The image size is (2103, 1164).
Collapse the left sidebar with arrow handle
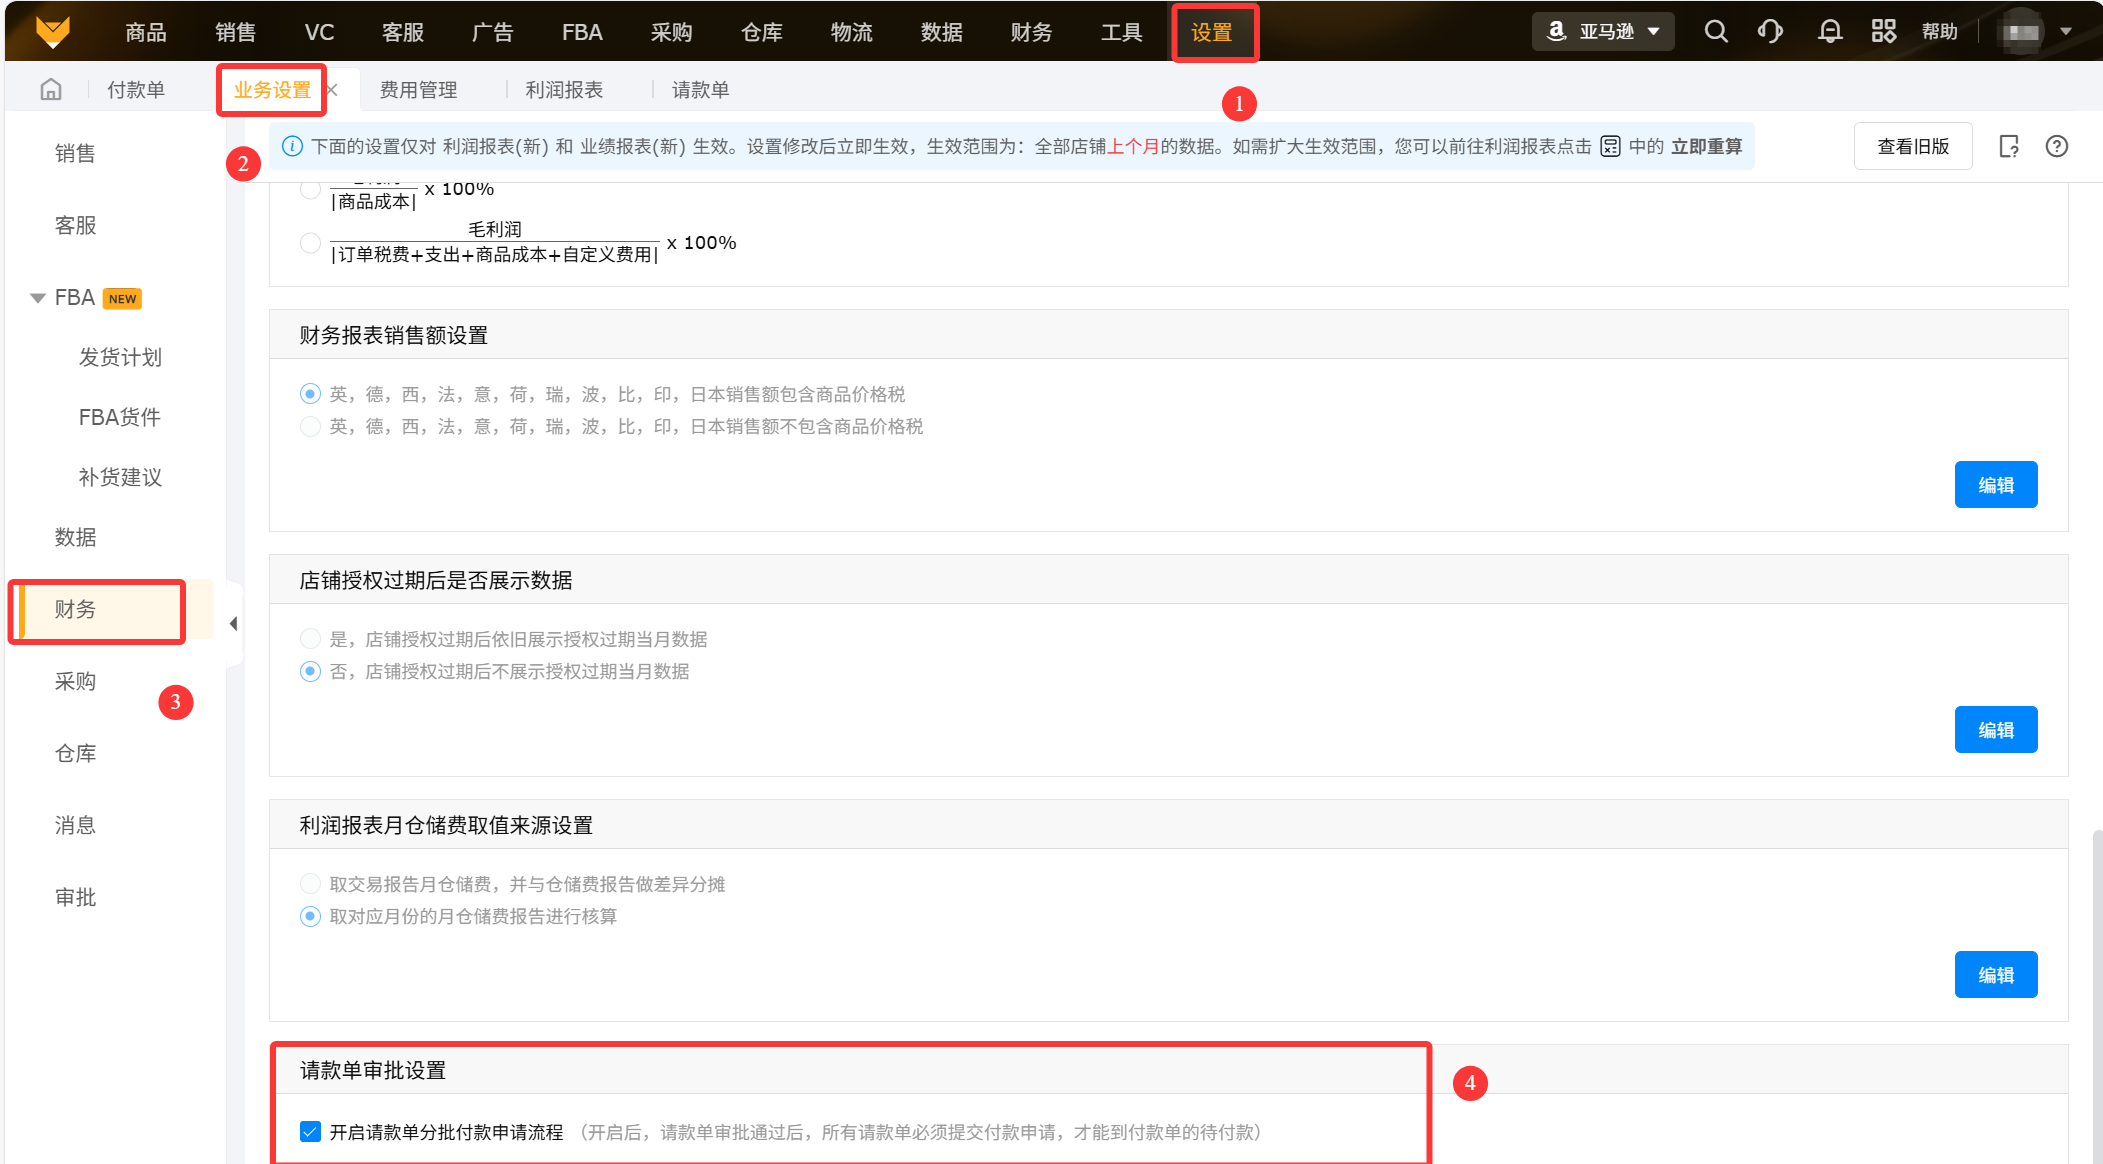click(x=233, y=624)
